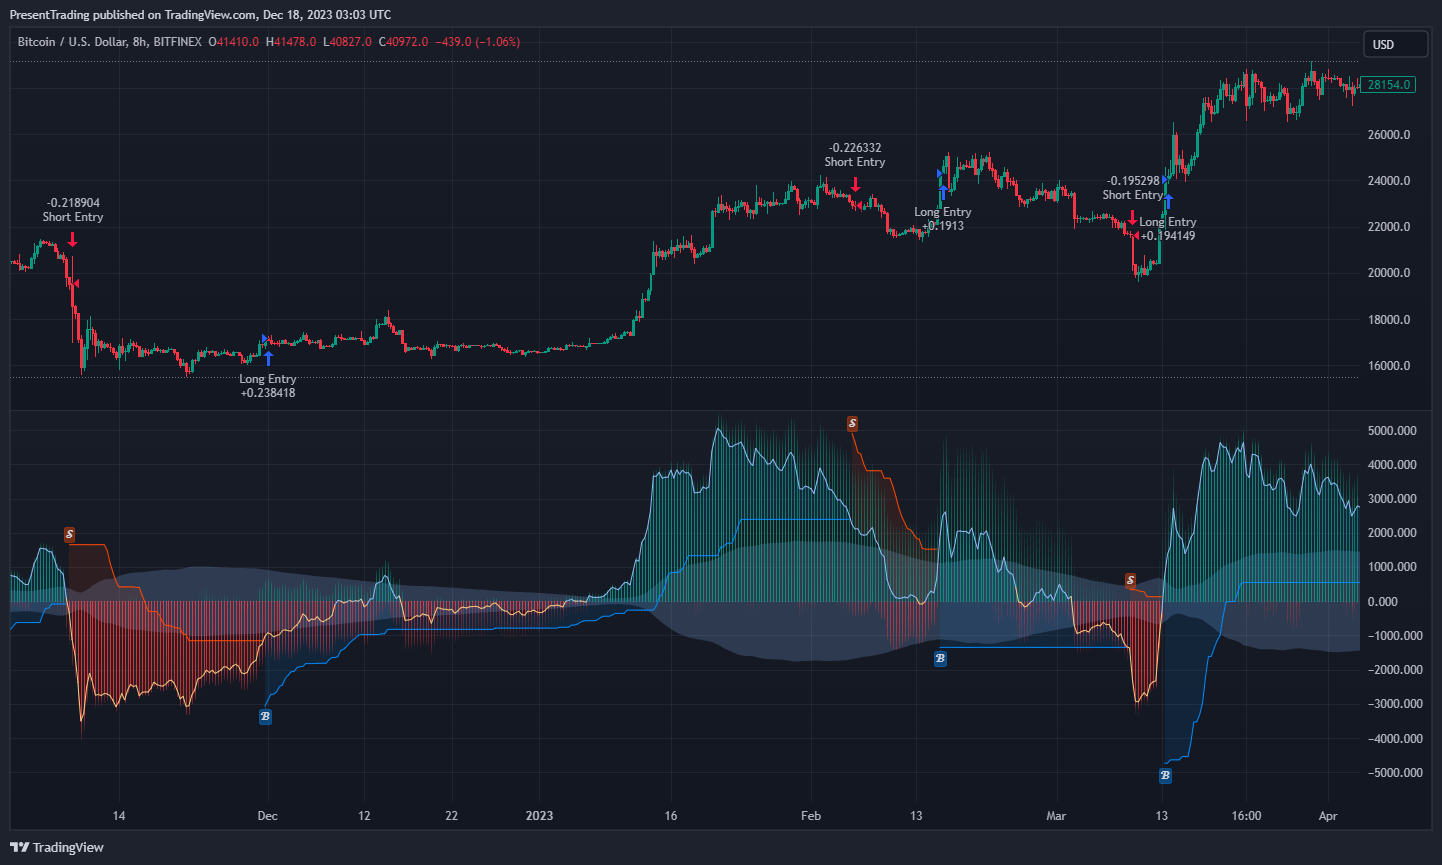Click the red arrow under -0.195298 Short Entry
This screenshot has width=1442, height=865.
point(1132,217)
